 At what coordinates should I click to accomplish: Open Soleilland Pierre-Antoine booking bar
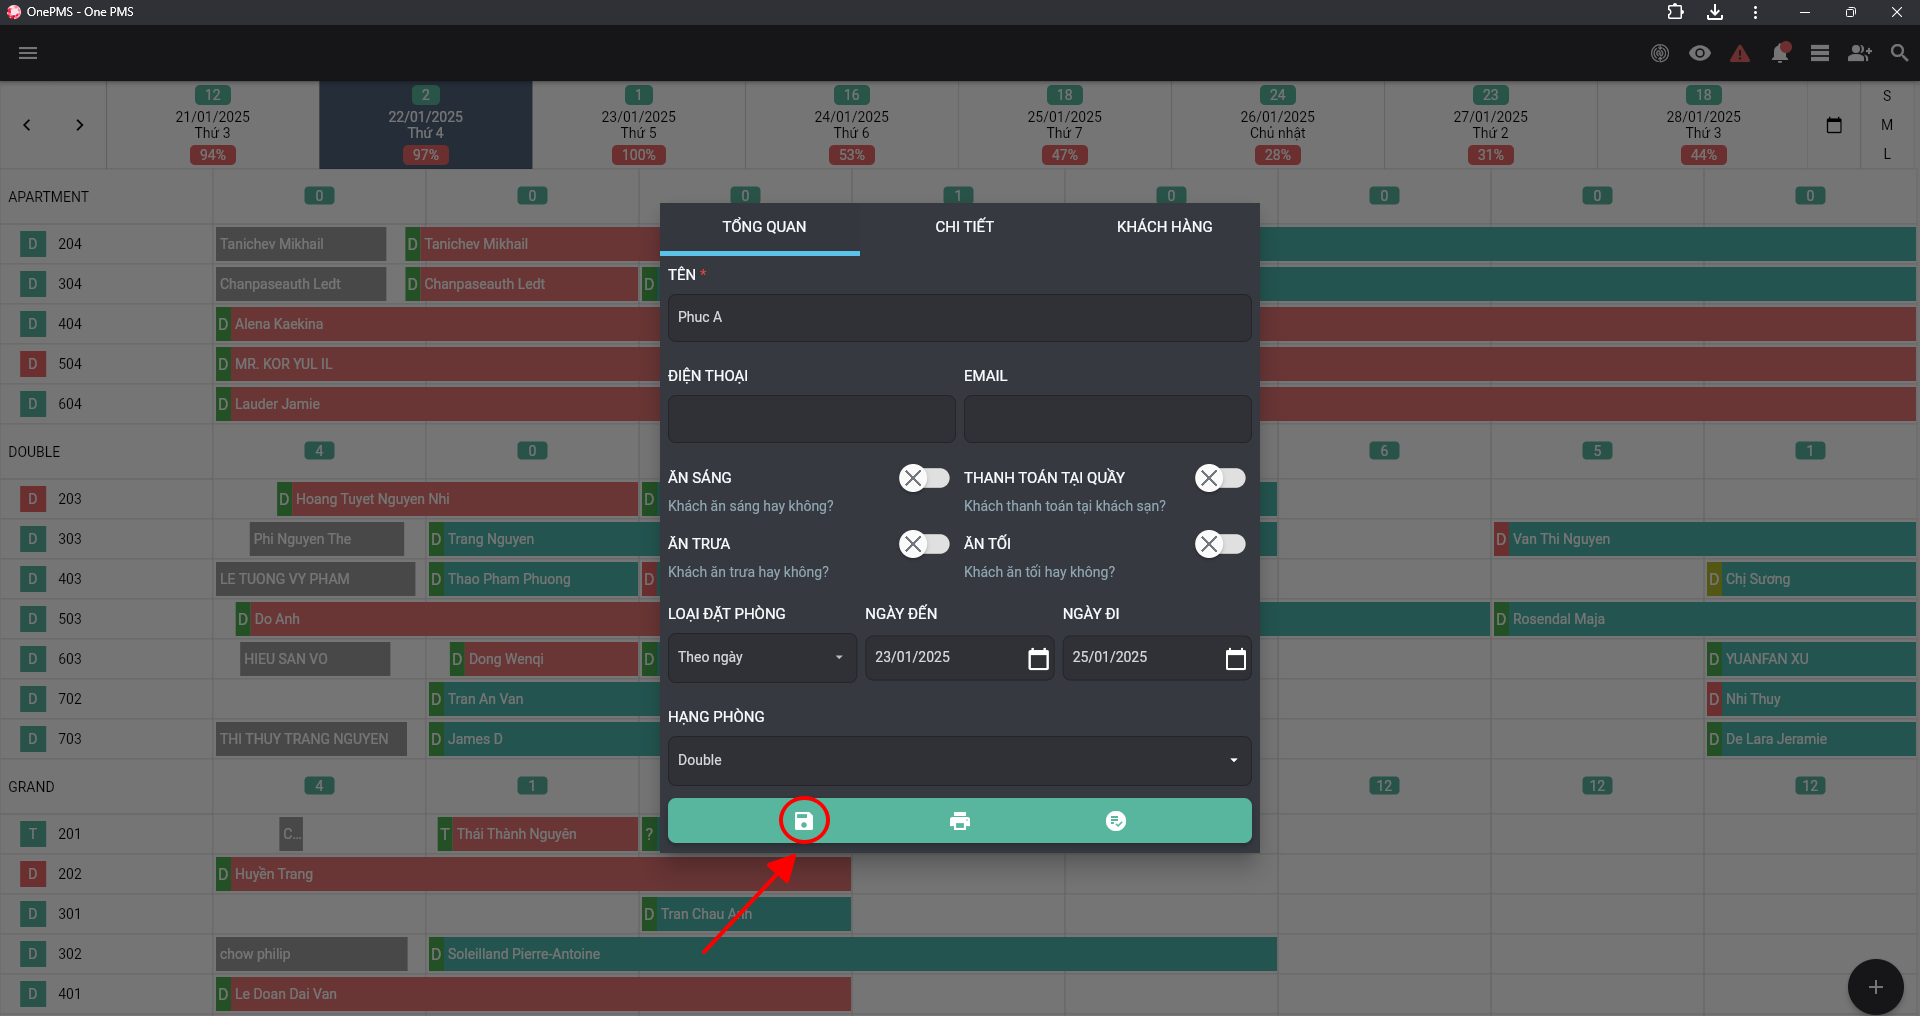coord(853,954)
